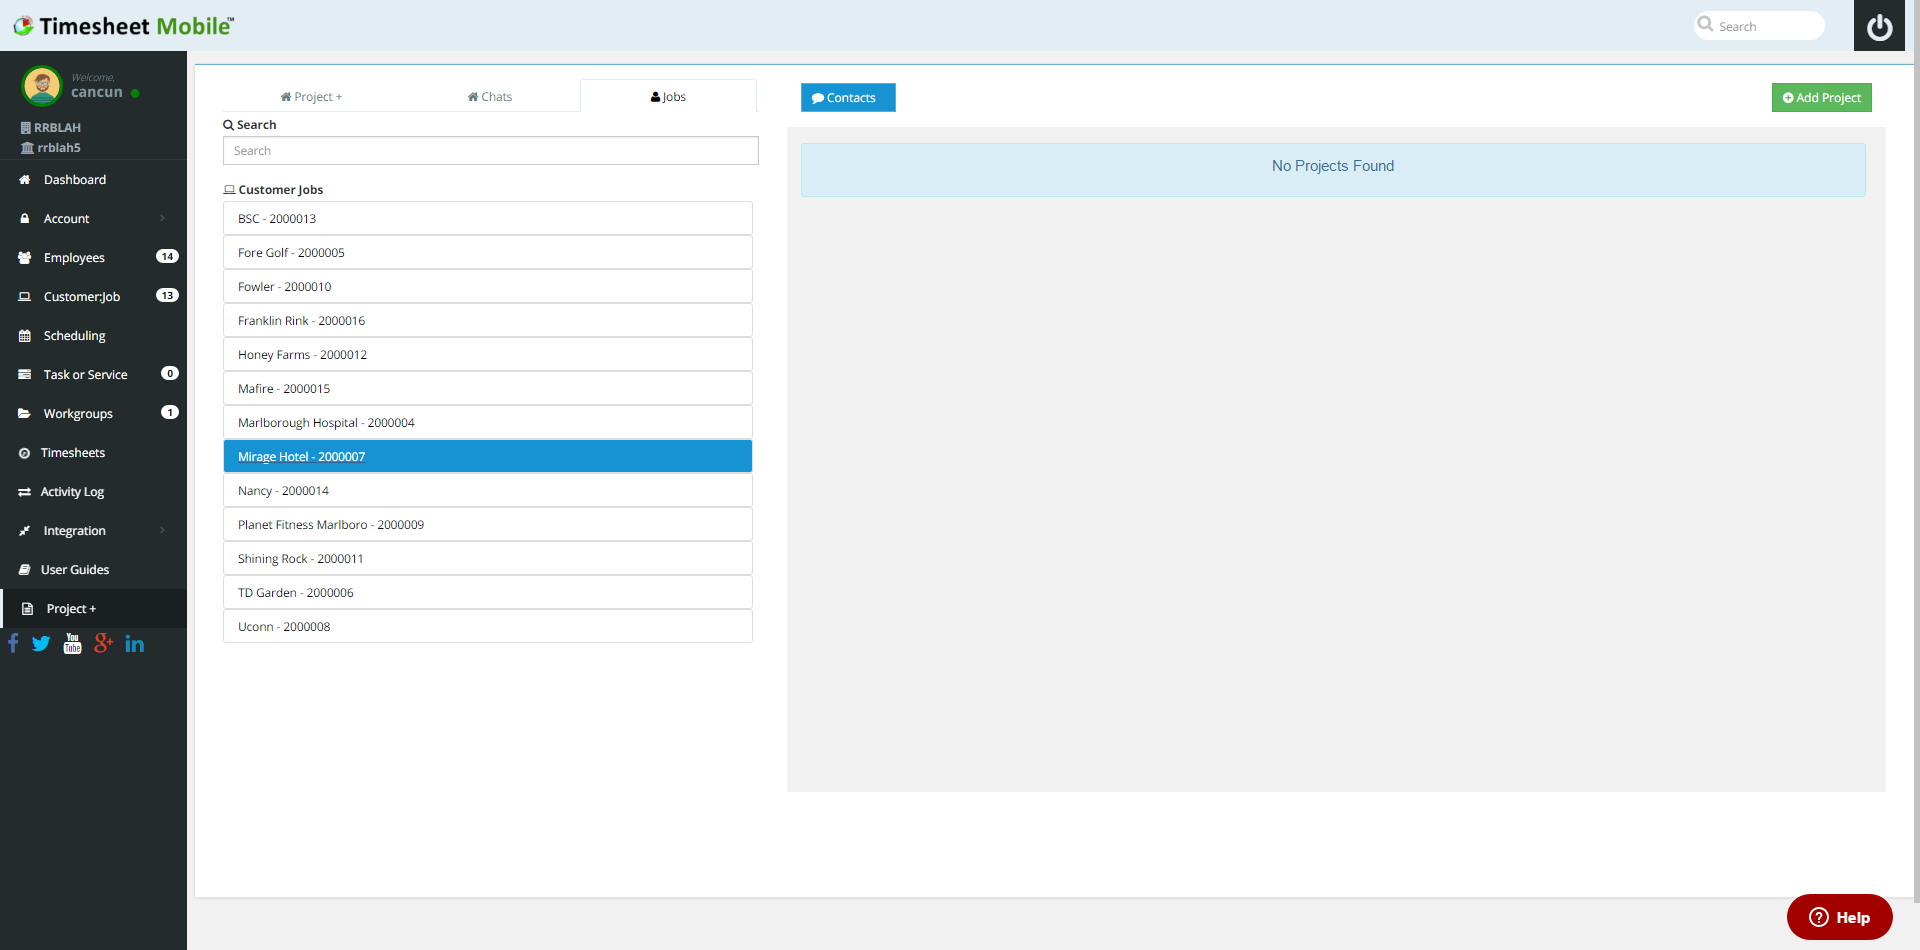Click the Customer:Job laptop icon
The image size is (1920, 950).
click(25, 297)
